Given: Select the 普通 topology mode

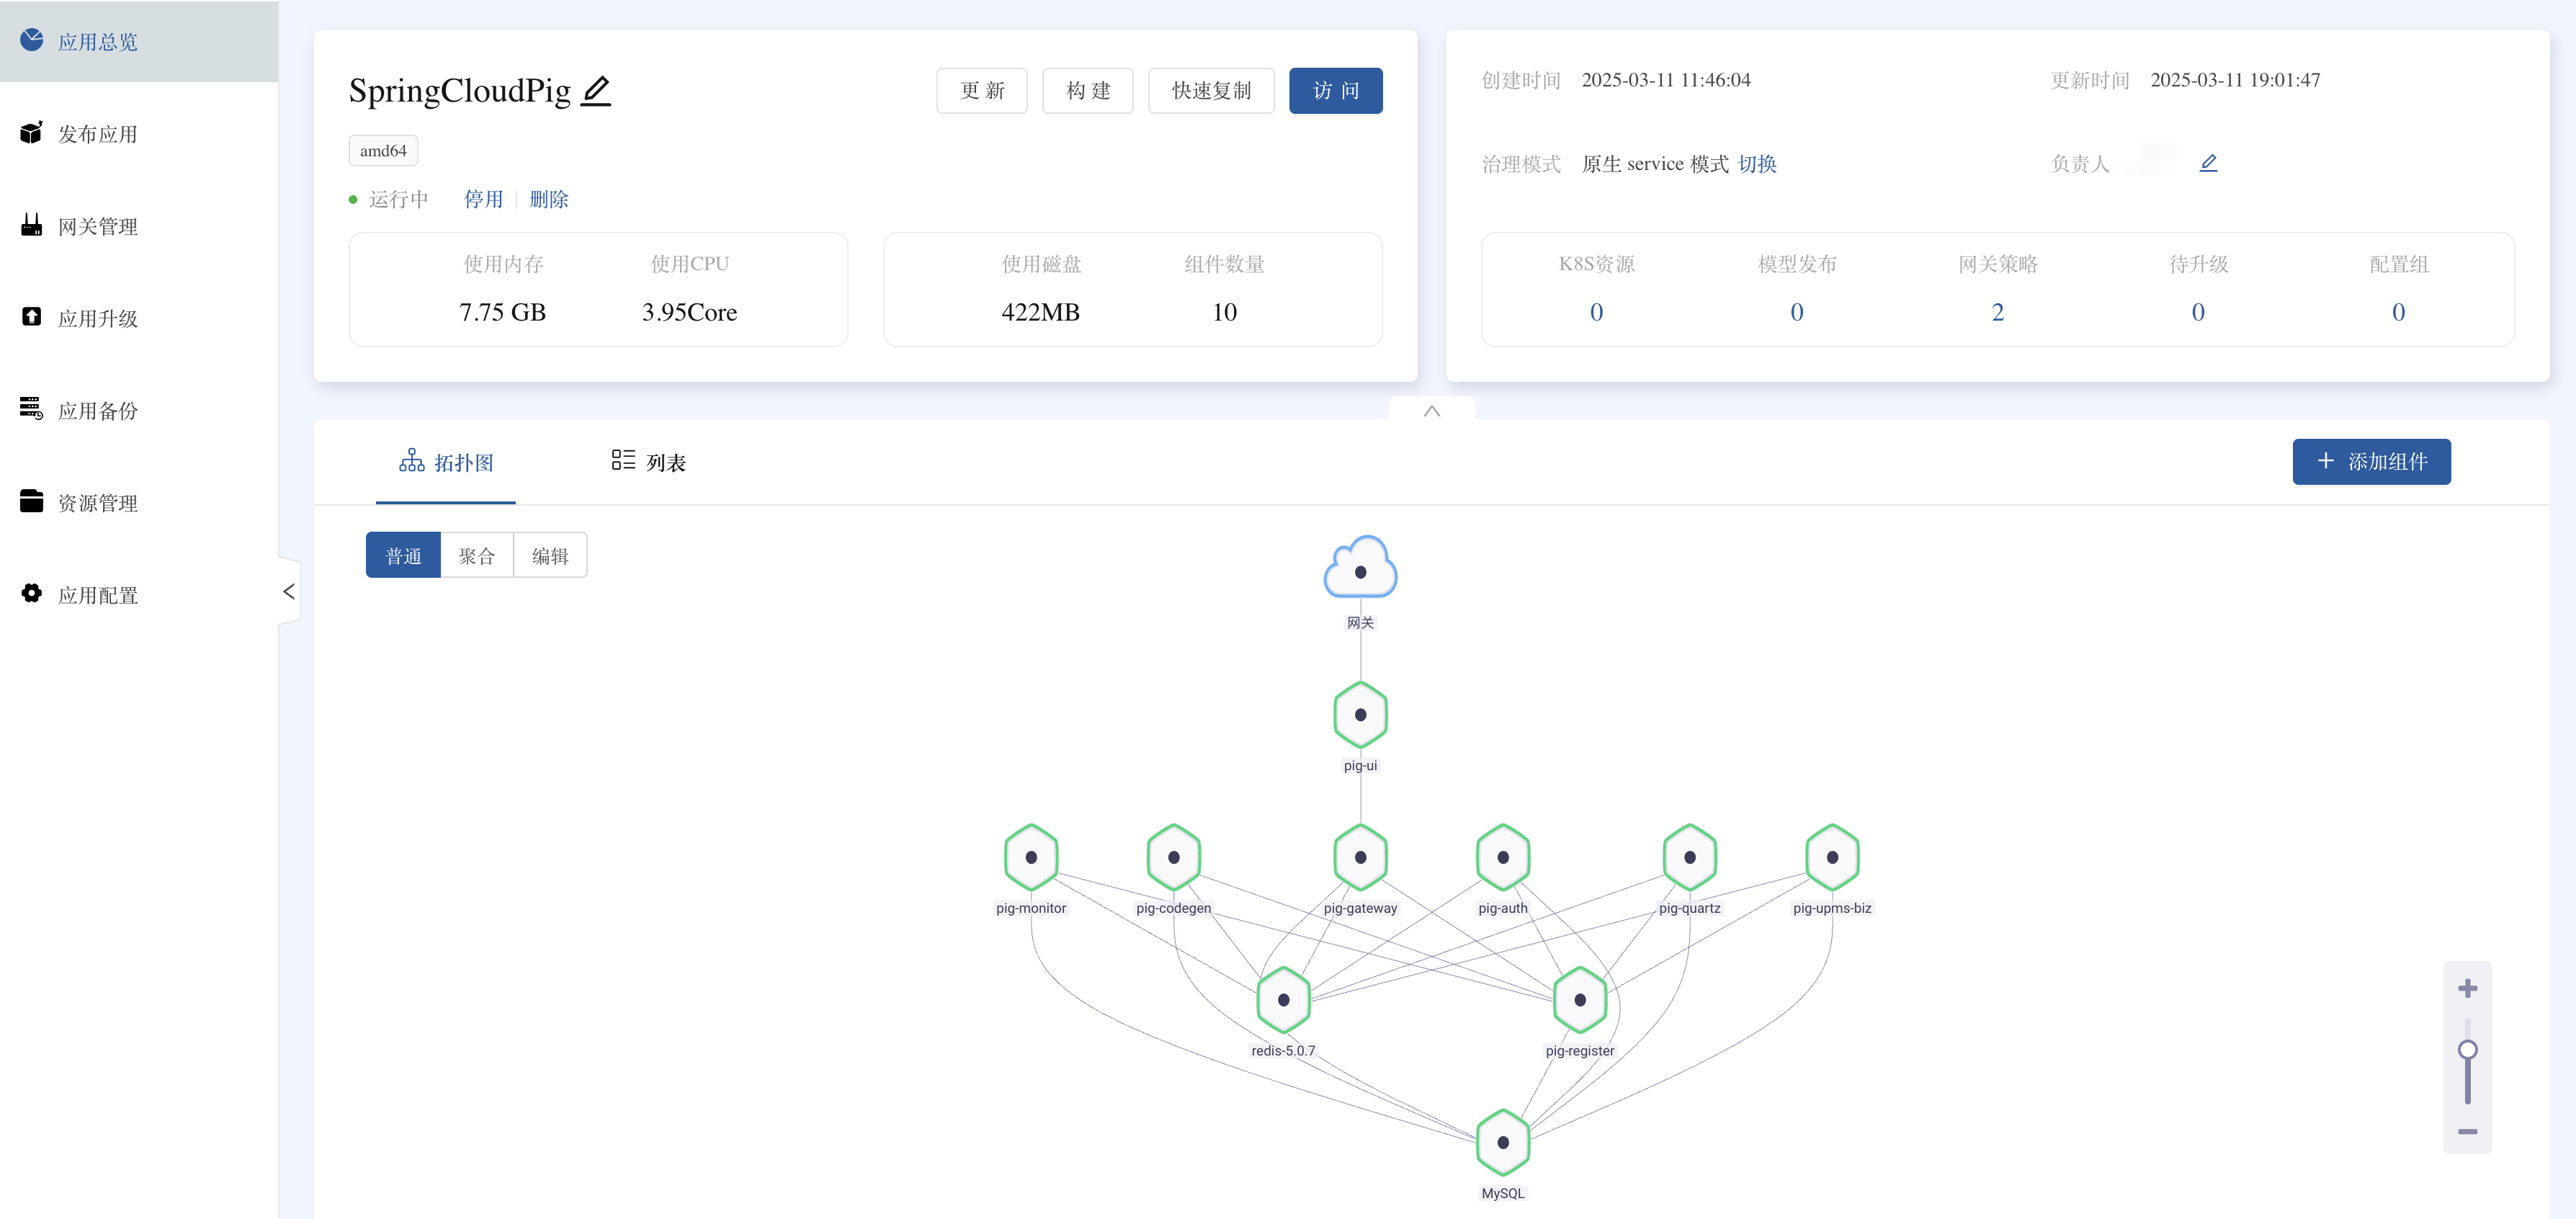Looking at the screenshot, I should click(x=403, y=555).
